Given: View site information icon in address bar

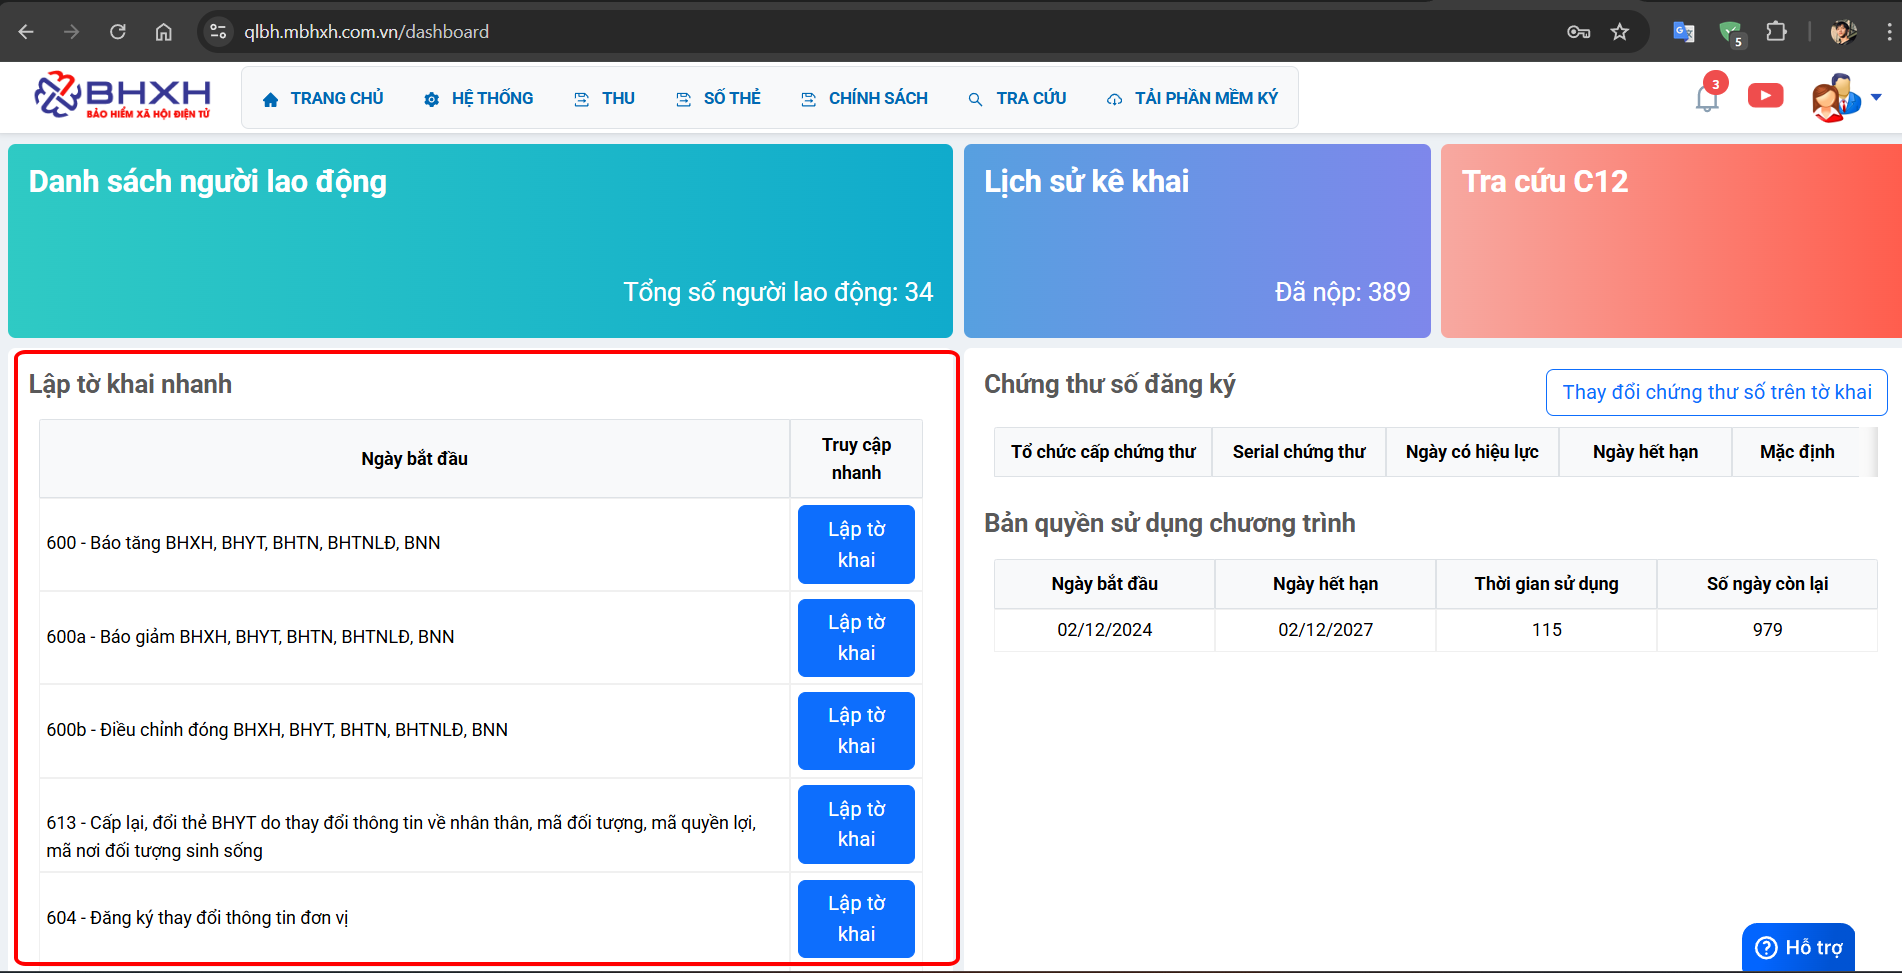Looking at the screenshot, I should click(218, 32).
